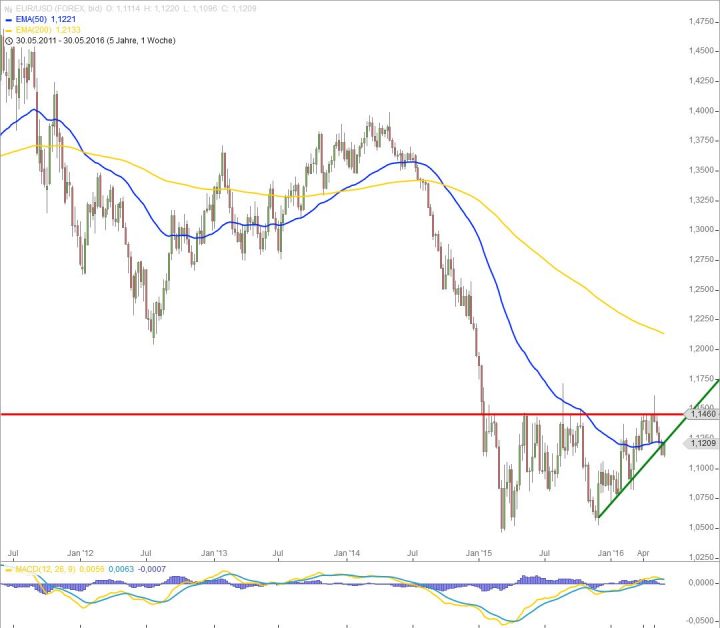
Task: Click the yellow MACD legend marker
Action: click(8, 570)
